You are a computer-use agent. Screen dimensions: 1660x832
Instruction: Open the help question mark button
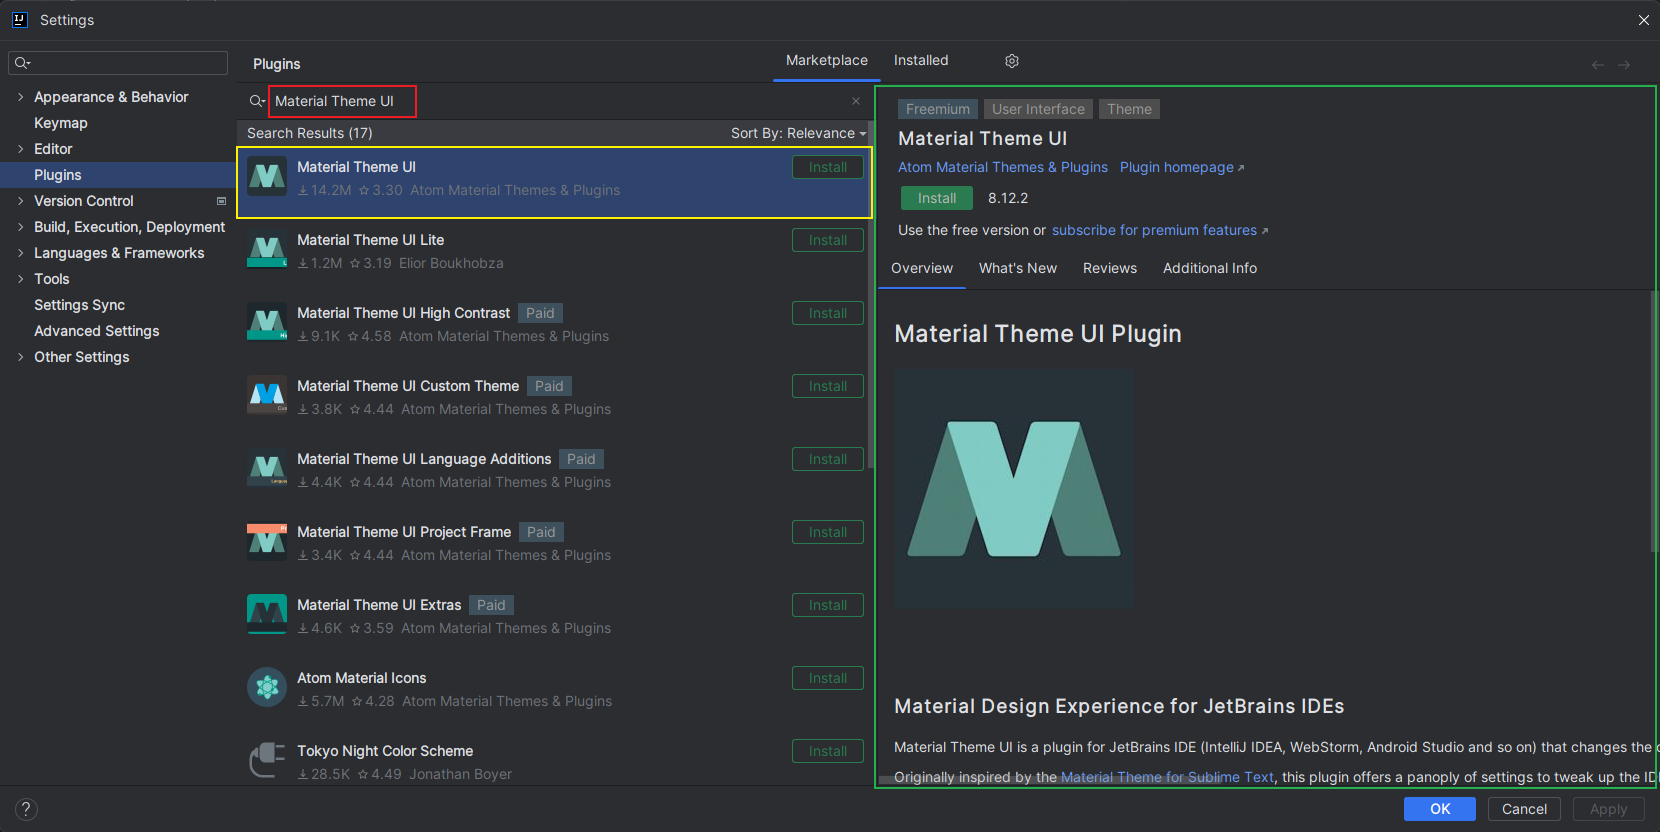26,809
